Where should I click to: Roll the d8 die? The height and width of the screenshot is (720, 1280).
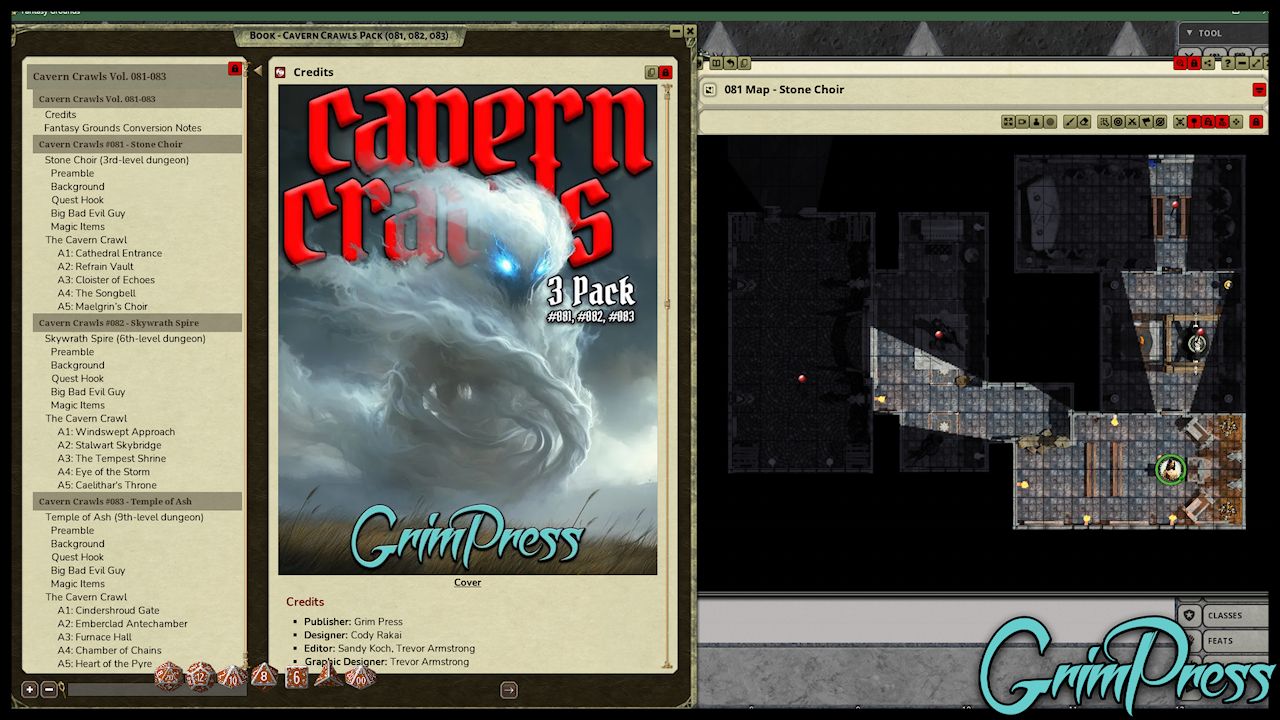(264, 676)
